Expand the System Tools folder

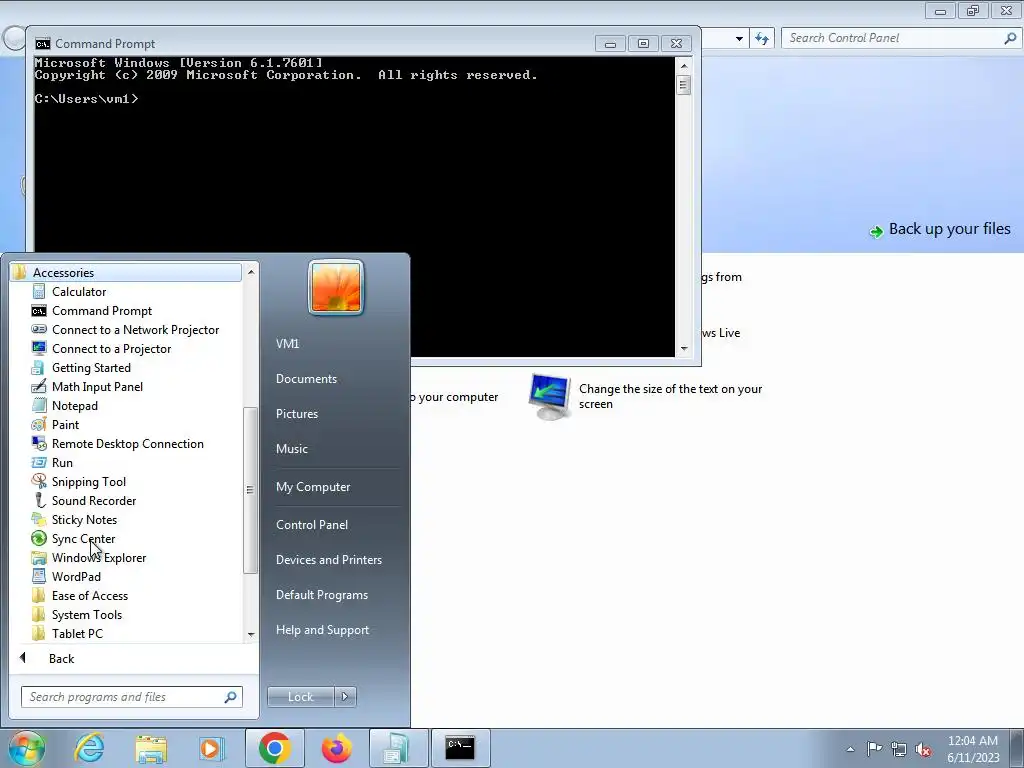tap(86, 614)
